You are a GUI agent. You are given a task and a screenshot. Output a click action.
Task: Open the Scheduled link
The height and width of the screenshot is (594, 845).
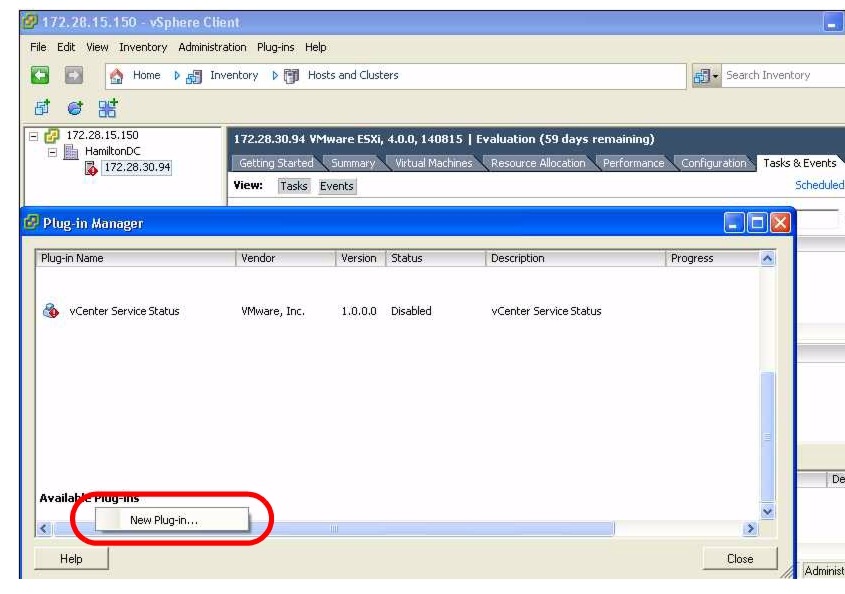click(x=819, y=185)
